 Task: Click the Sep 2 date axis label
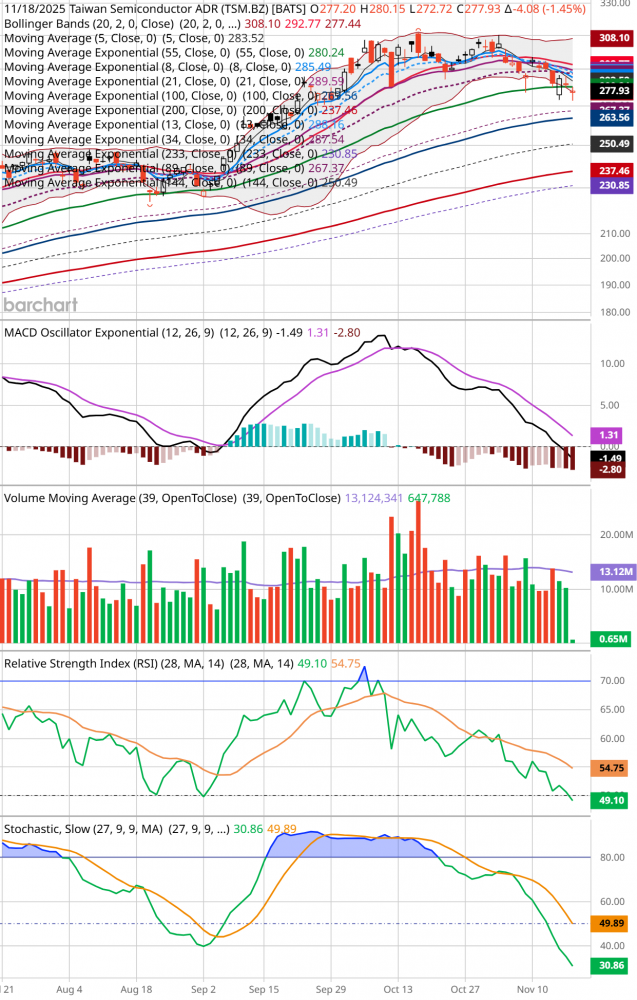point(203,987)
